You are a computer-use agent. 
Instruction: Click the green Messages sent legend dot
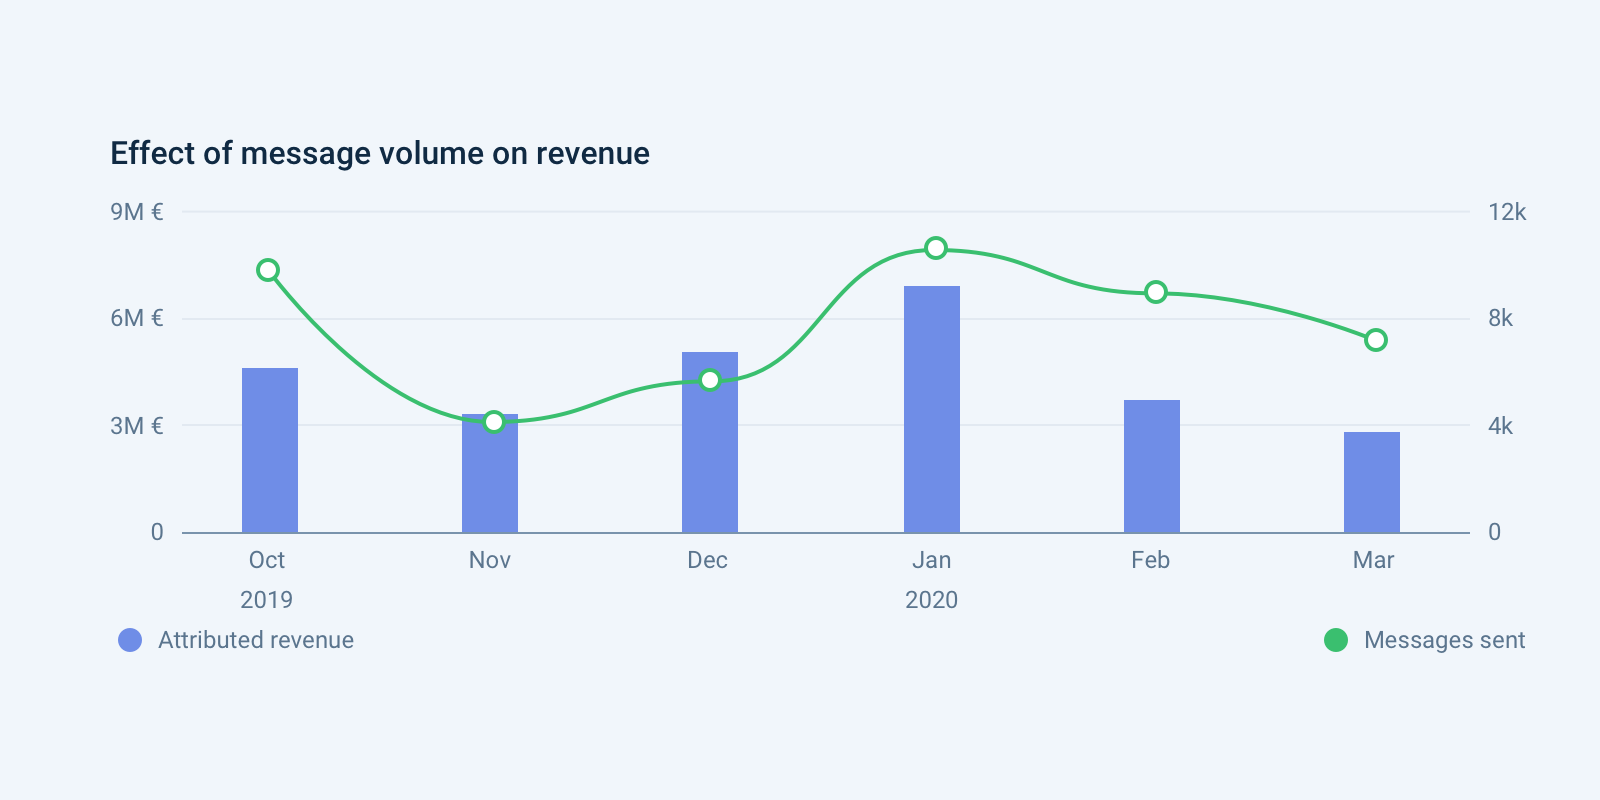pos(1336,640)
